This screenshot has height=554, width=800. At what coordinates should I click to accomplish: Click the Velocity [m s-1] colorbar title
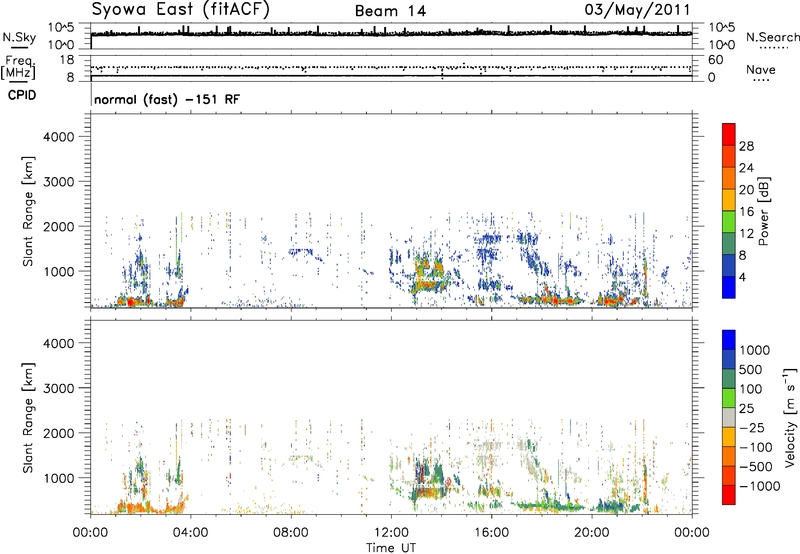coord(790,418)
